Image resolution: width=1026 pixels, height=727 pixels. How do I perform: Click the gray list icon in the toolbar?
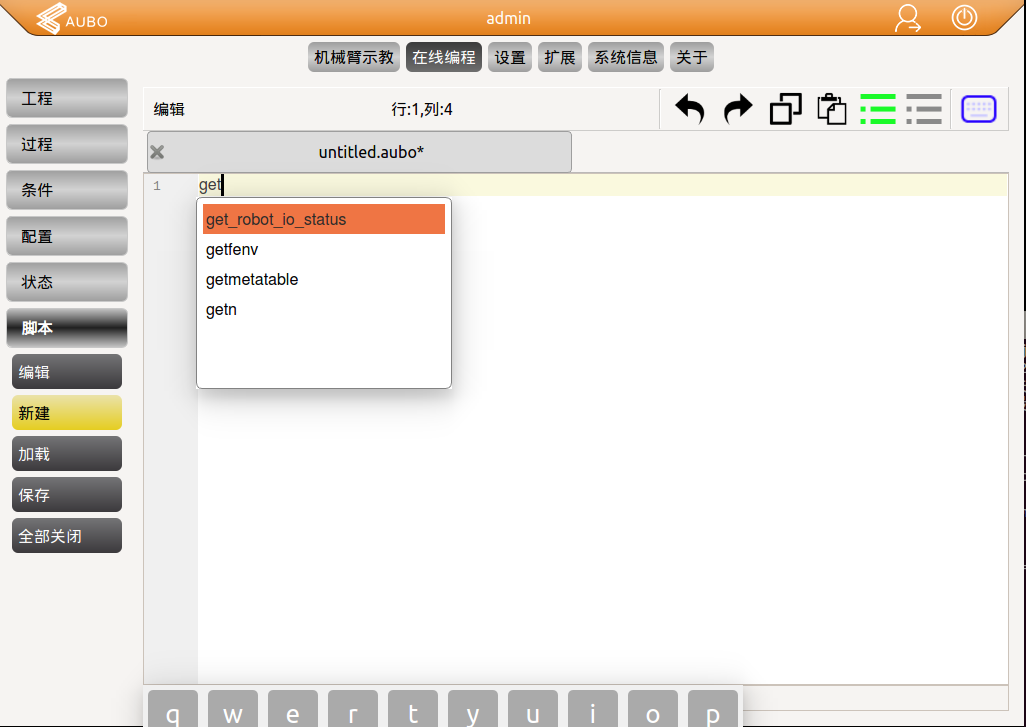pyautogui.click(x=924, y=109)
